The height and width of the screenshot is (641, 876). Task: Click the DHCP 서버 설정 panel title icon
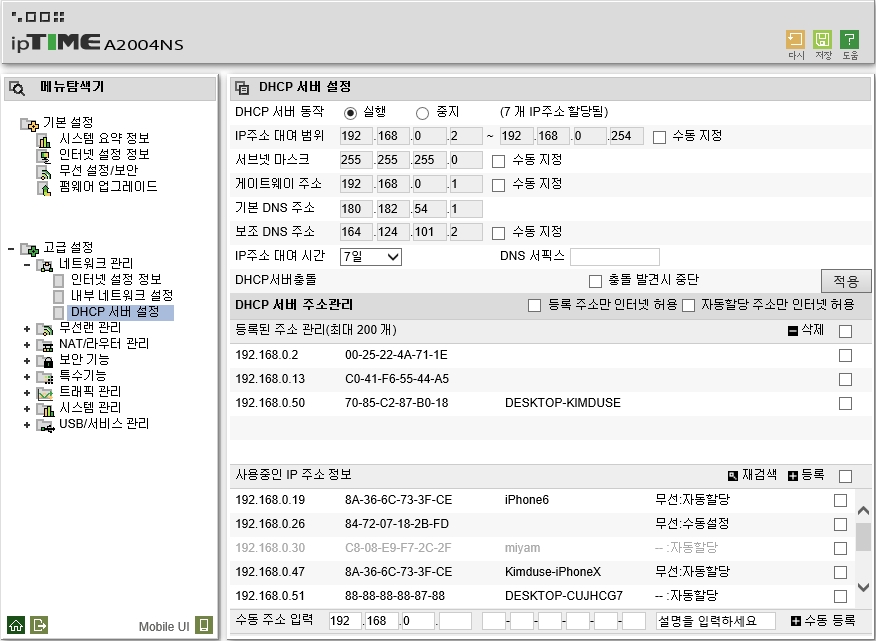[x=242, y=88]
